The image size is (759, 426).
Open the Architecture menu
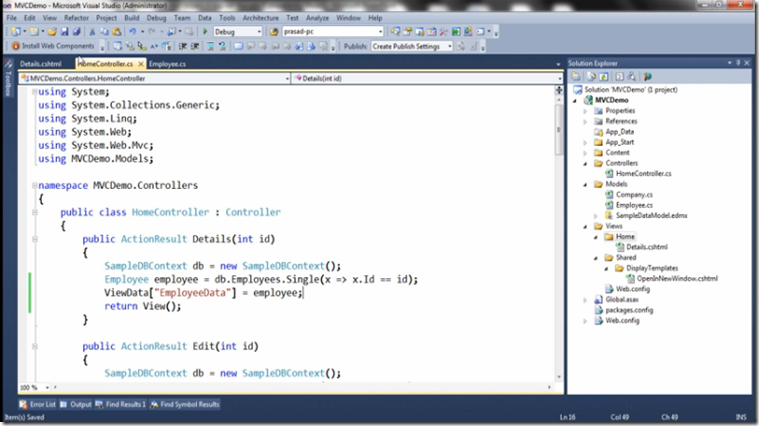point(260,18)
